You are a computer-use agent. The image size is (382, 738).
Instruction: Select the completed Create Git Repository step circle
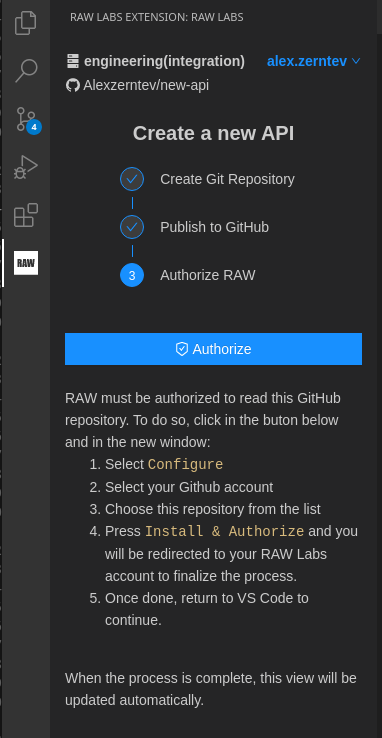pos(132,179)
